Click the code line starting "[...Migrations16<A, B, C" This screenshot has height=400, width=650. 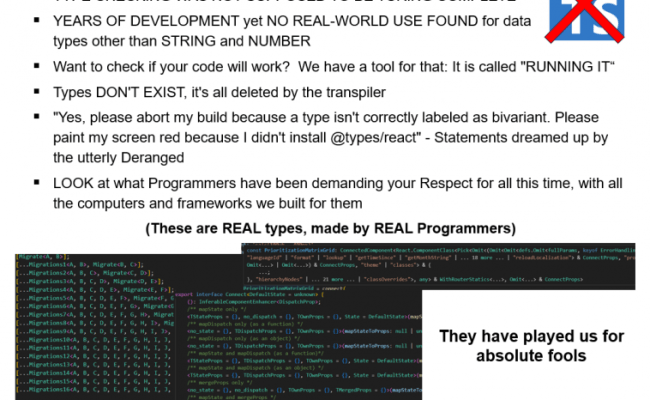[x=93, y=390]
